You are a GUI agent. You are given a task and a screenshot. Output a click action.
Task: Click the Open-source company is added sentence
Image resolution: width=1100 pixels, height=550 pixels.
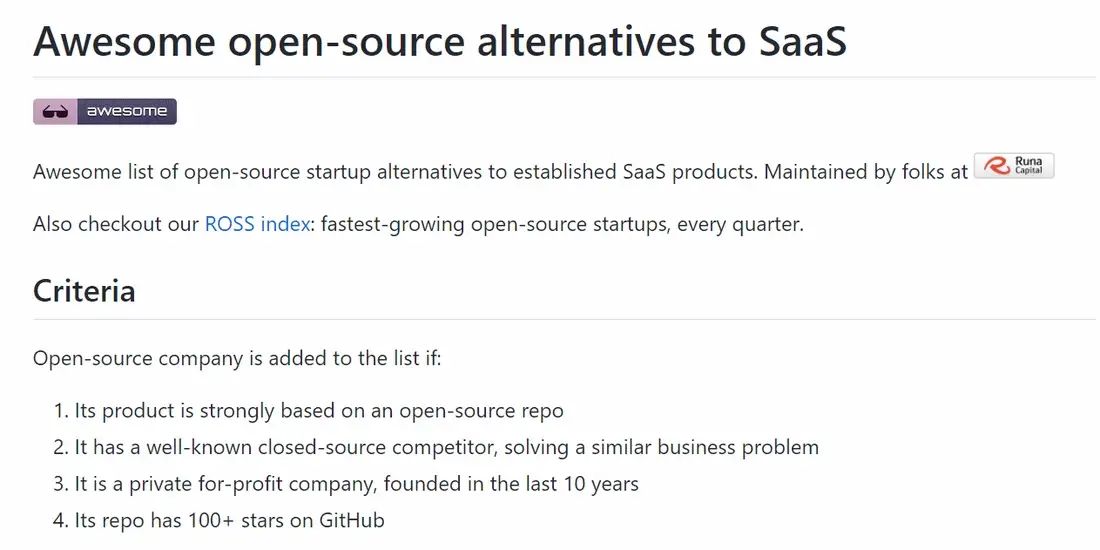tap(237, 358)
